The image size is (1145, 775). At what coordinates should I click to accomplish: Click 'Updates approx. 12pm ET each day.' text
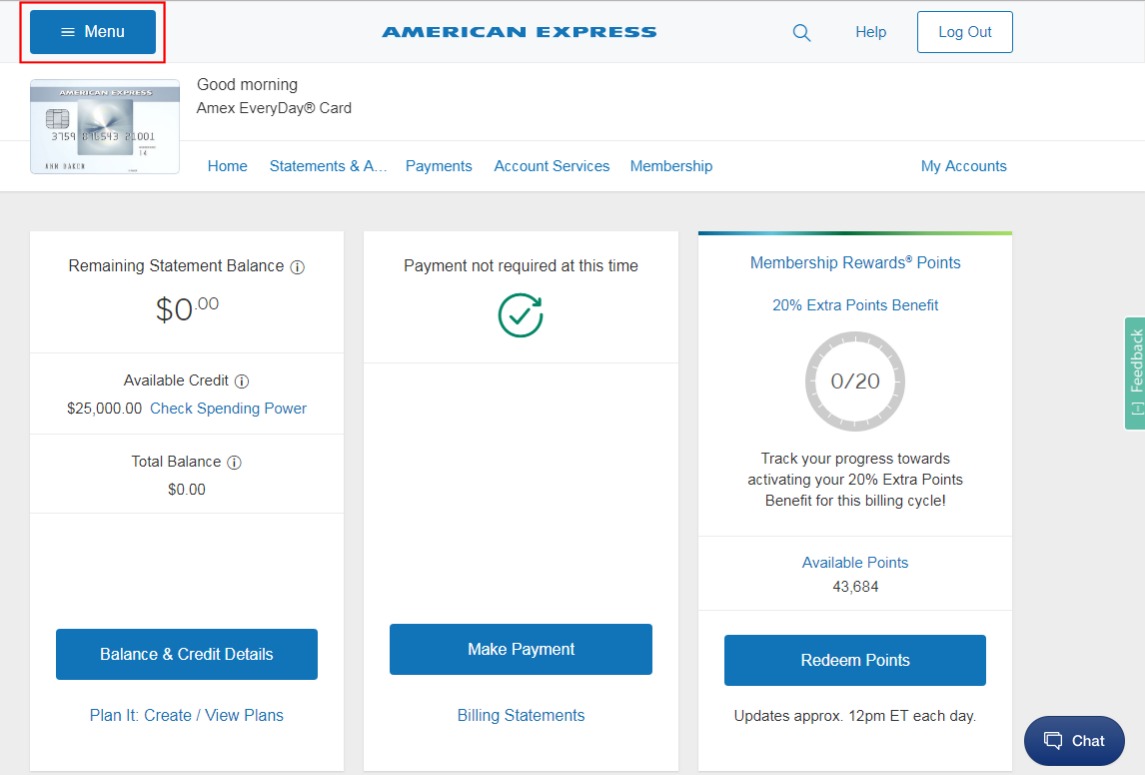pos(855,716)
